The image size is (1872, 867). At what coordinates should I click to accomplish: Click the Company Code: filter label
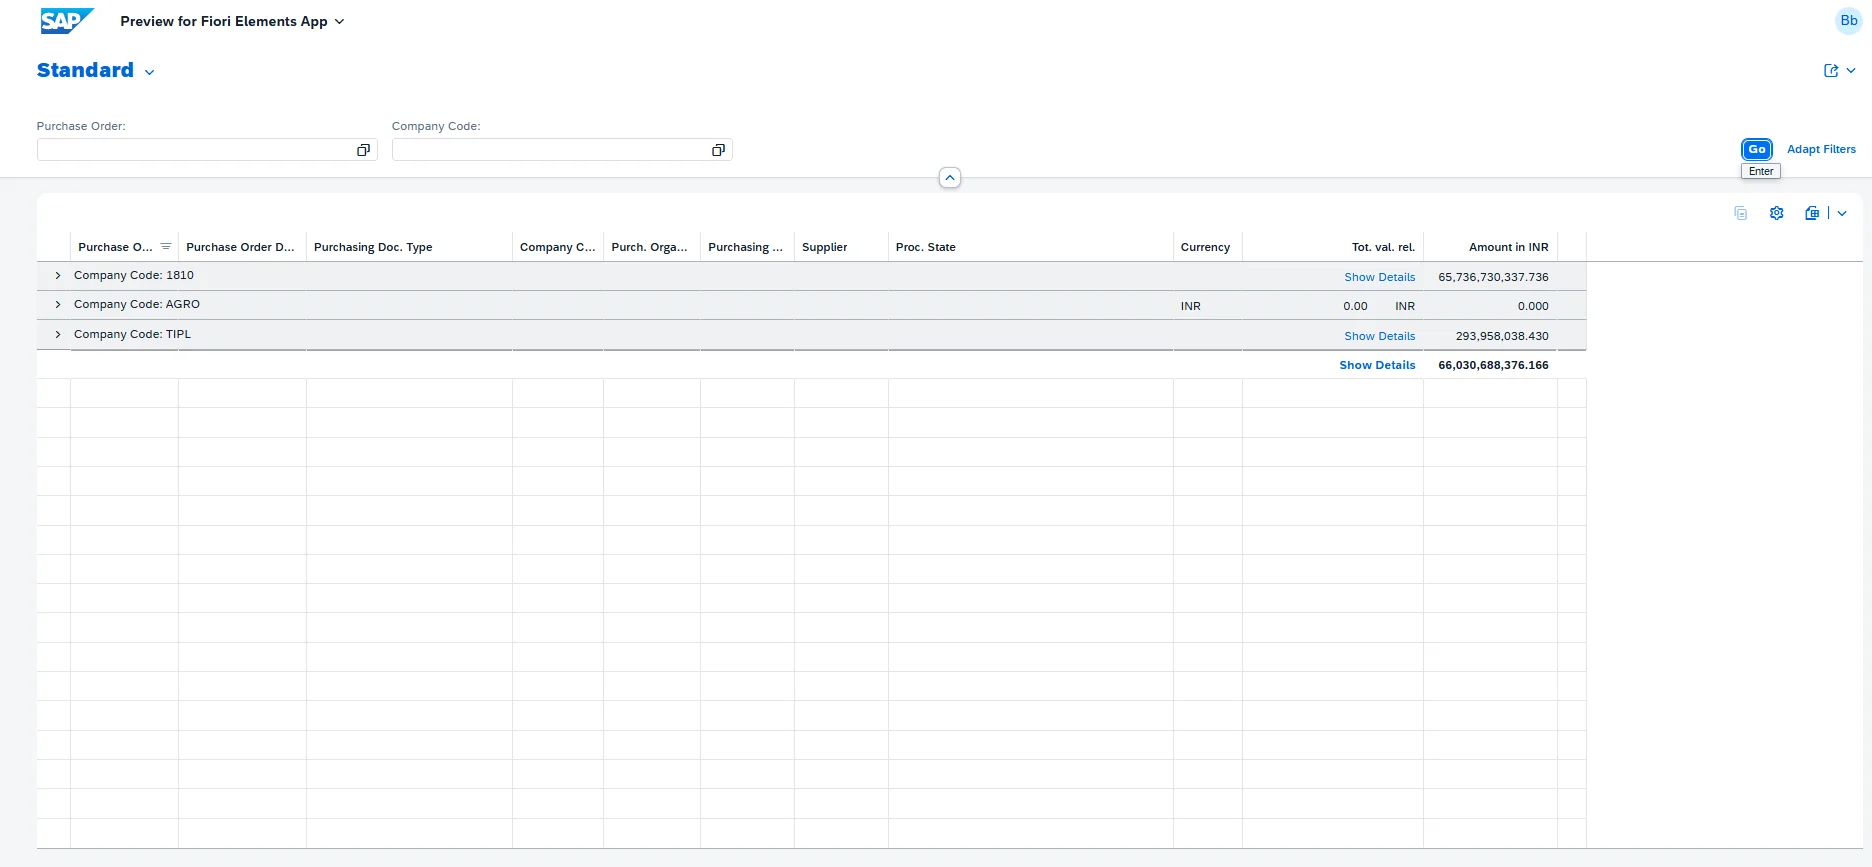coord(436,126)
